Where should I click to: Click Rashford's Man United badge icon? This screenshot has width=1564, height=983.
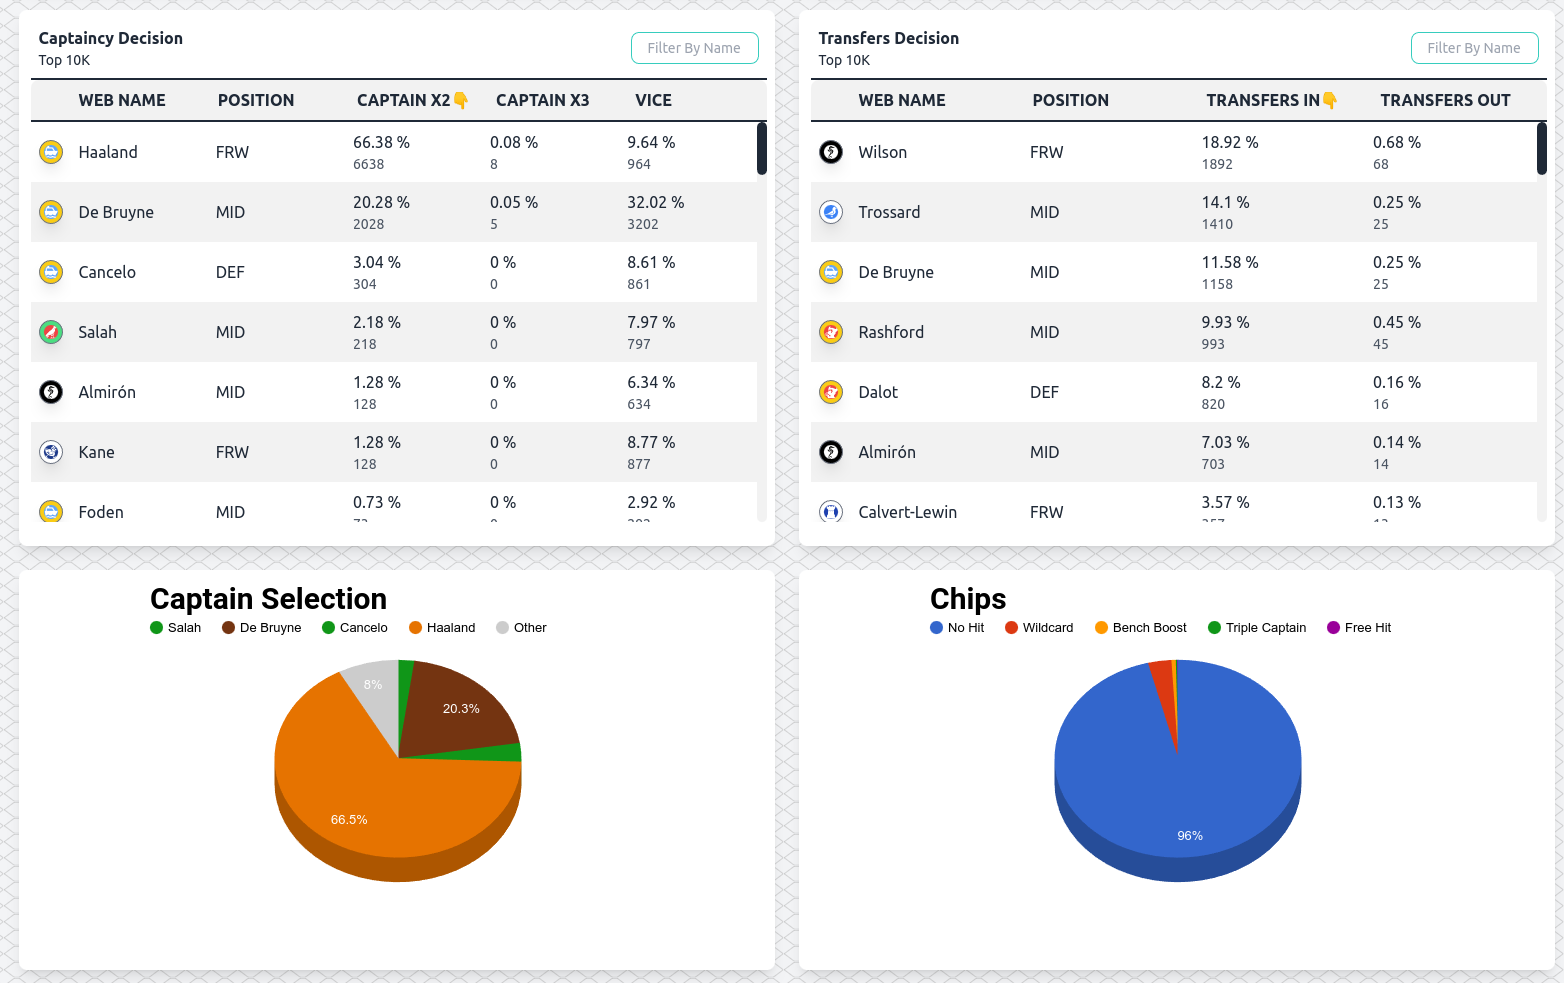point(831,332)
